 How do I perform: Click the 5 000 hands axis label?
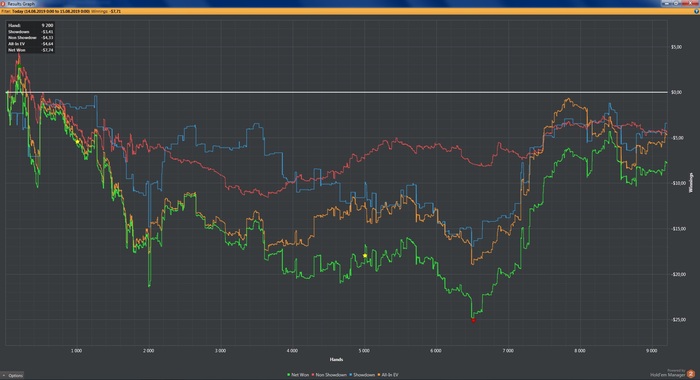(x=364, y=351)
